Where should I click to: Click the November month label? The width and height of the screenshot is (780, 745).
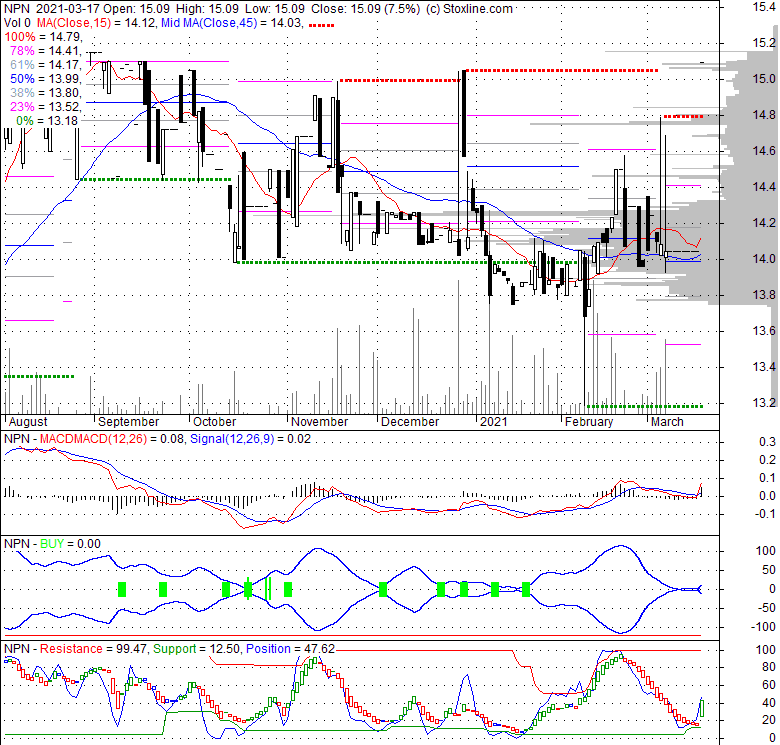[319, 422]
